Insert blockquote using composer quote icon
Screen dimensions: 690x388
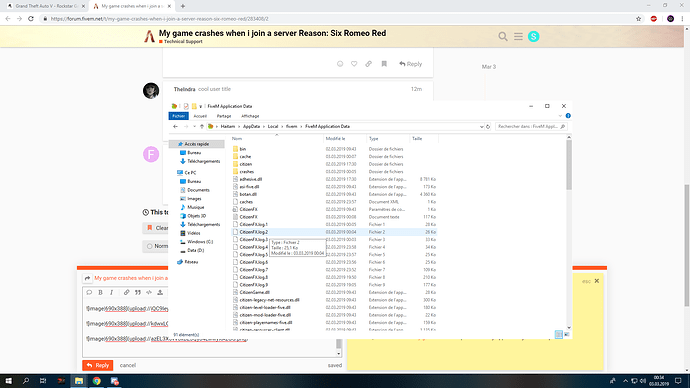click(138, 293)
